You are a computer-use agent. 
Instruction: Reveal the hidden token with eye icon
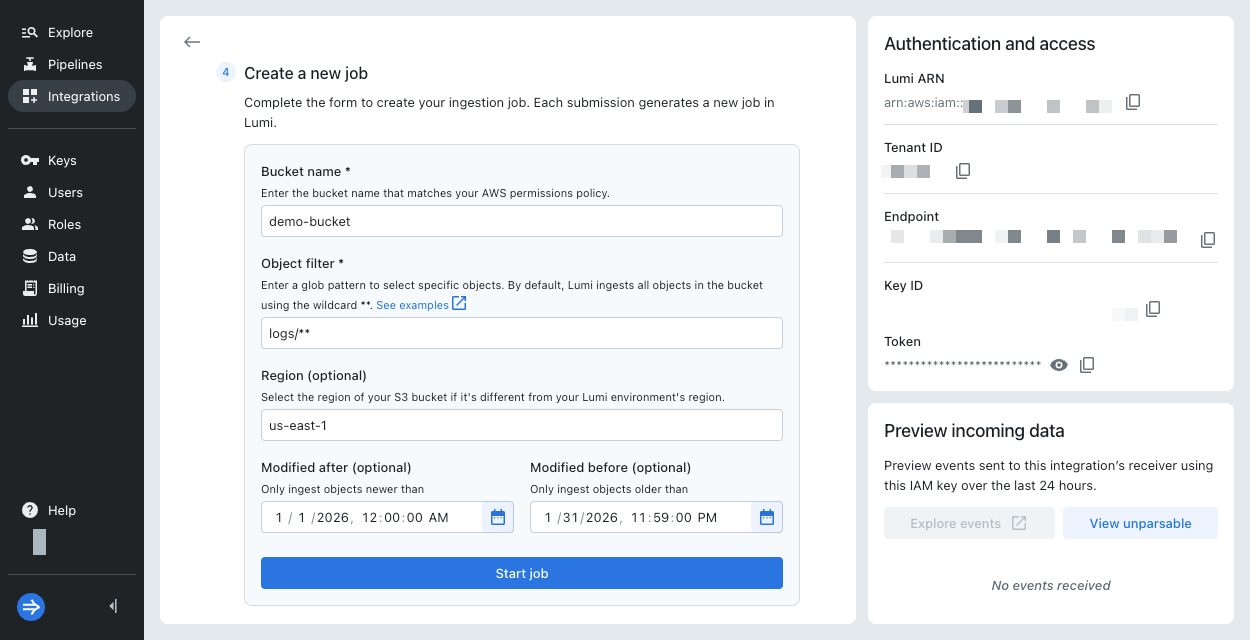1059,365
